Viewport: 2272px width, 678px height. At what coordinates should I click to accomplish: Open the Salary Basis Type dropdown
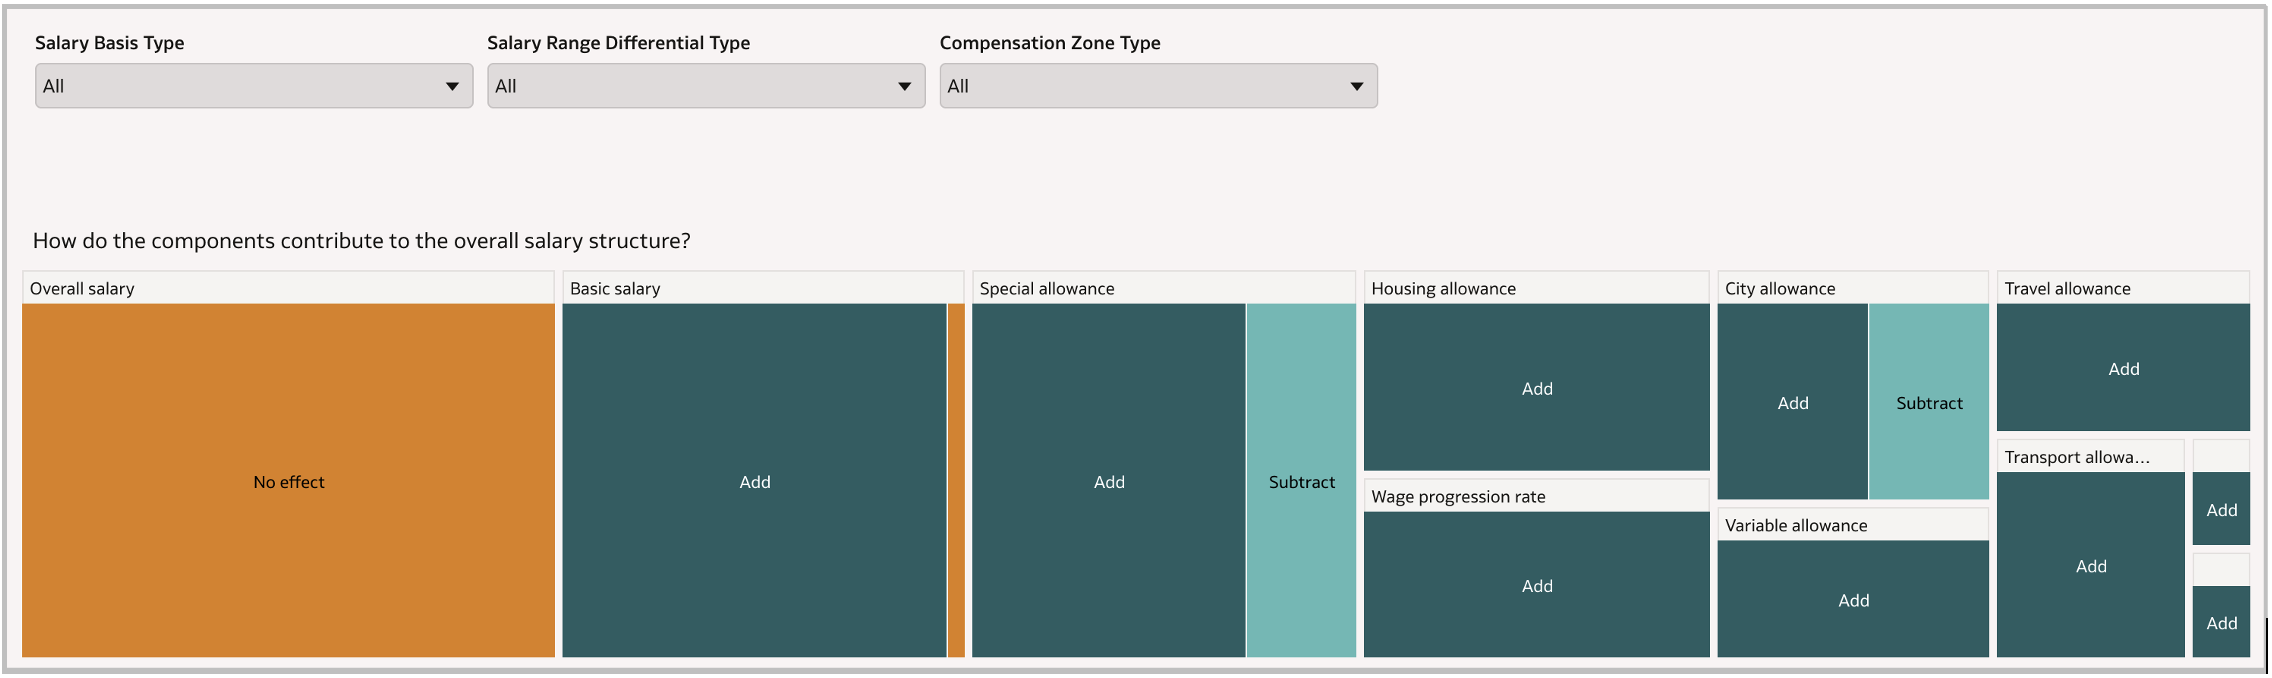[x=253, y=86]
